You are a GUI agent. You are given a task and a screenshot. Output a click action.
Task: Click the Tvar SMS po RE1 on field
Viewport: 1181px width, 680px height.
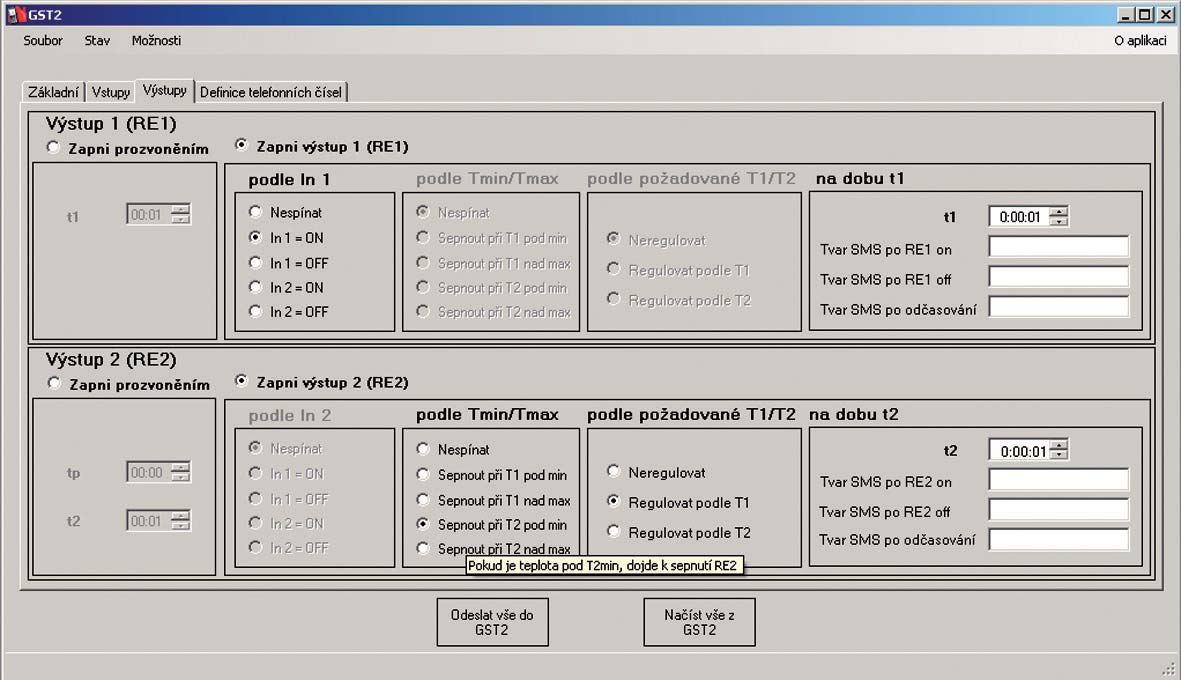(x=1058, y=246)
